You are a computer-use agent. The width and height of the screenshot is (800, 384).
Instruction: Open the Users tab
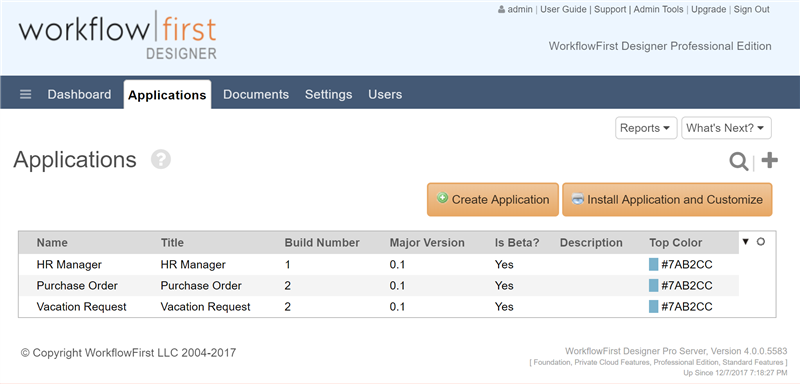point(385,94)
